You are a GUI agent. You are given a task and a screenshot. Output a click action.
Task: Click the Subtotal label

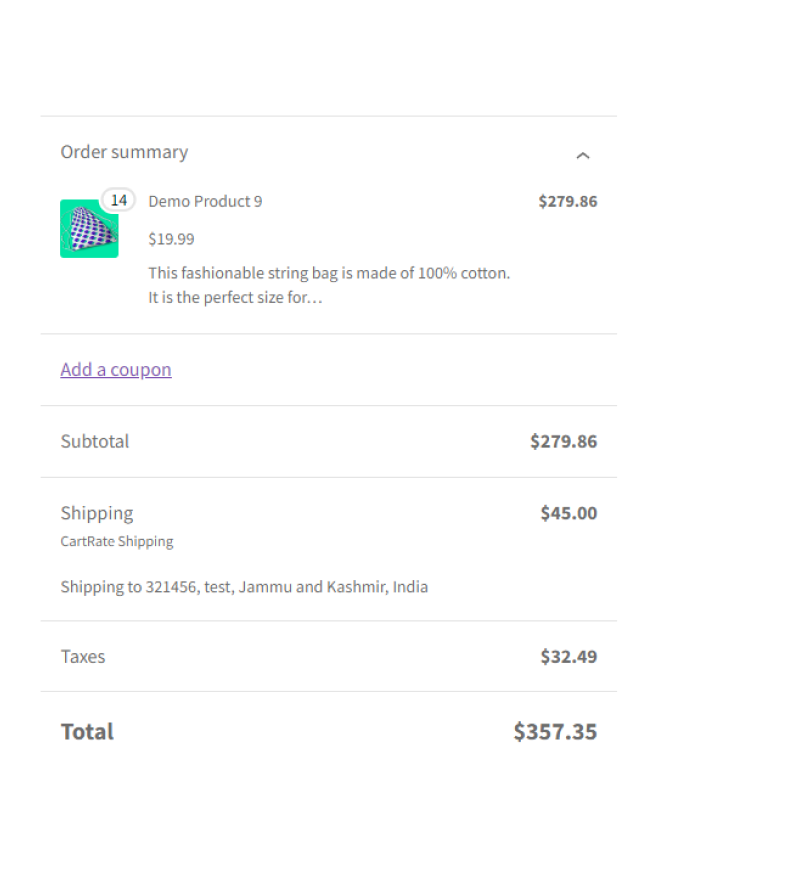pos(95,441)
